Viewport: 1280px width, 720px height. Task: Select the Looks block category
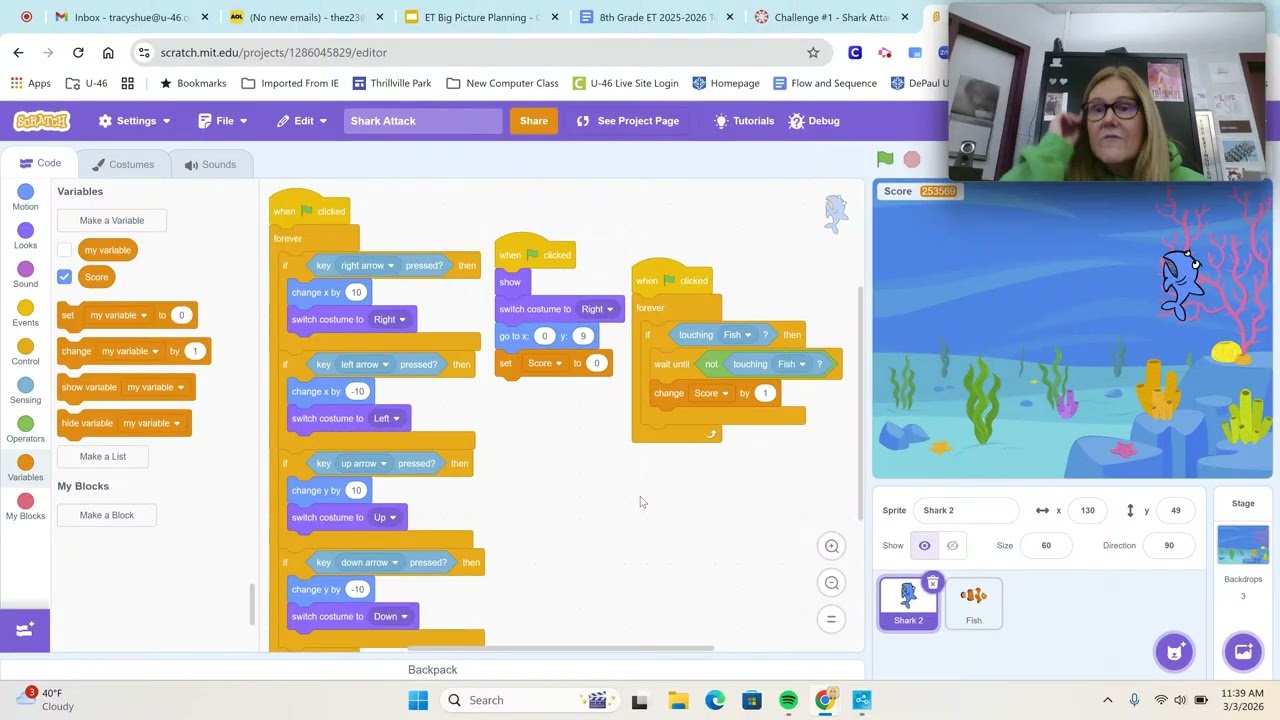click(25, 237)
